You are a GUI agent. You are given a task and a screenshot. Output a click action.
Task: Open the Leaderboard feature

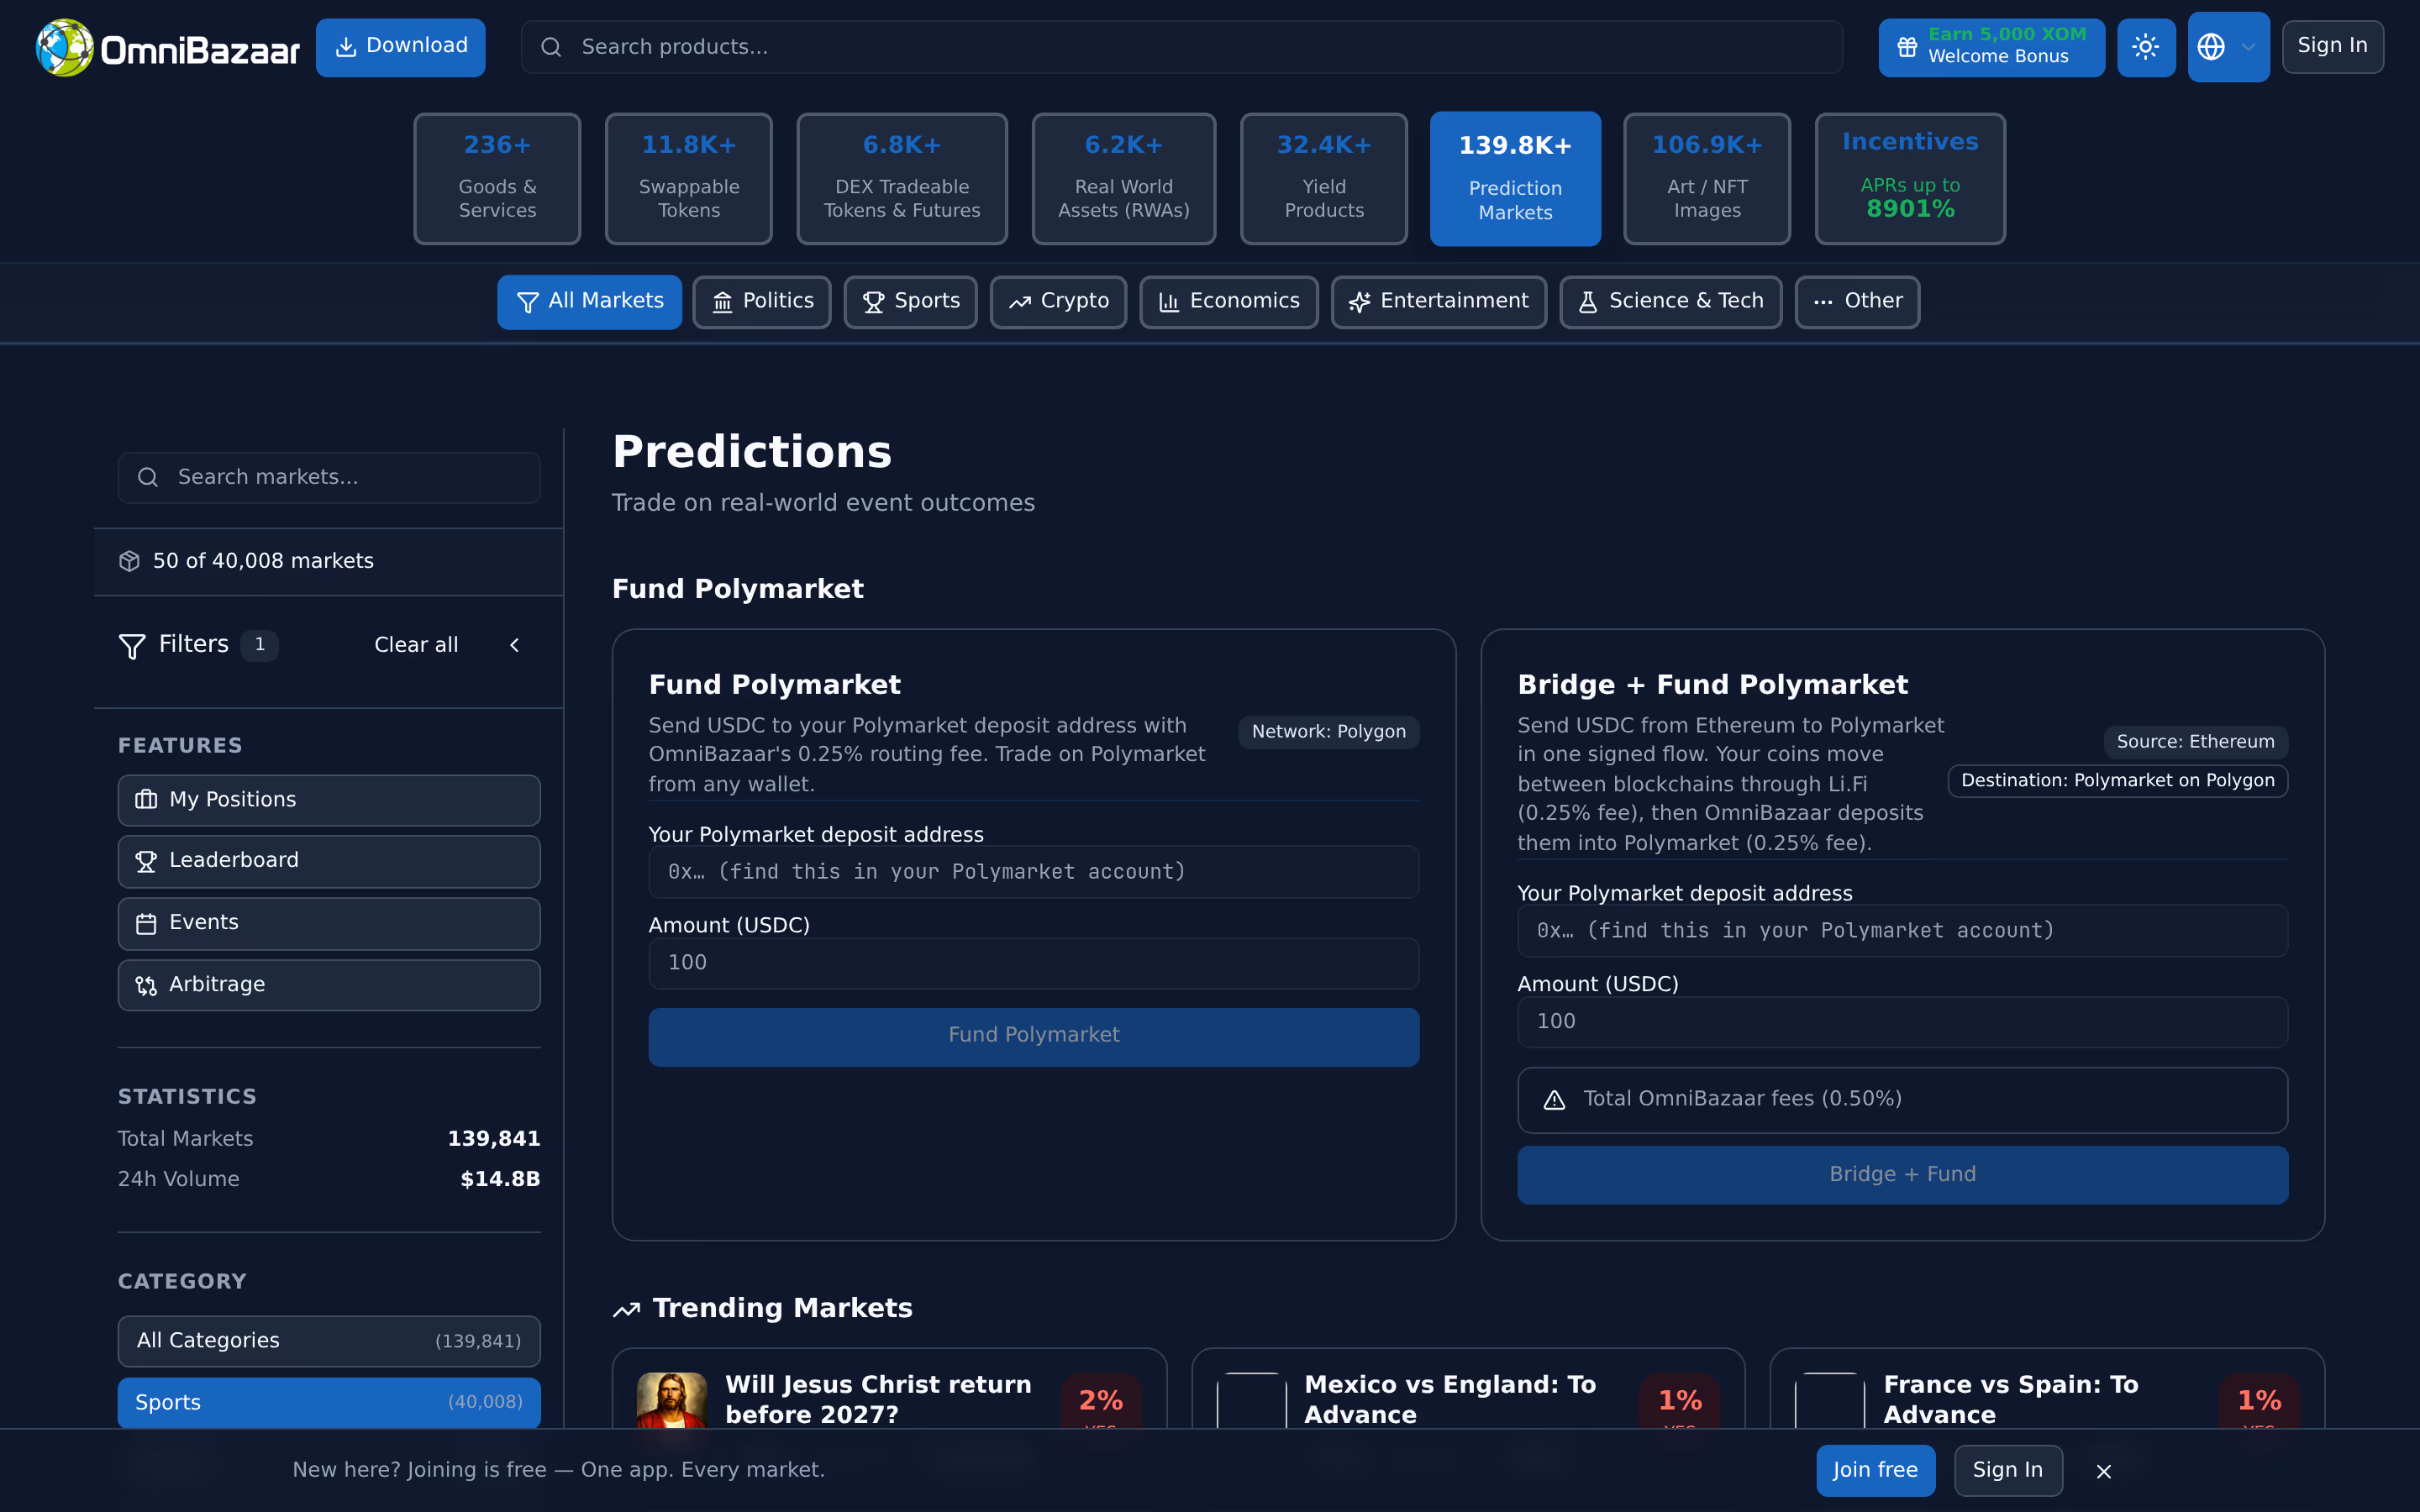click(x=329, y=861)
